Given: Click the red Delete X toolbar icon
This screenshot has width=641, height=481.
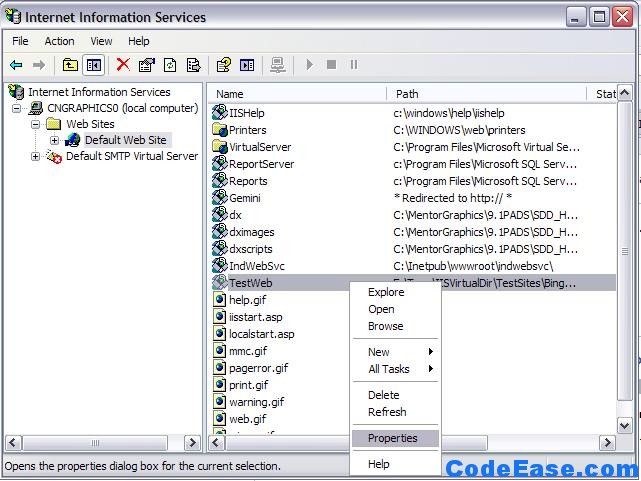Looking at the screenshot, I should (123, 65).
